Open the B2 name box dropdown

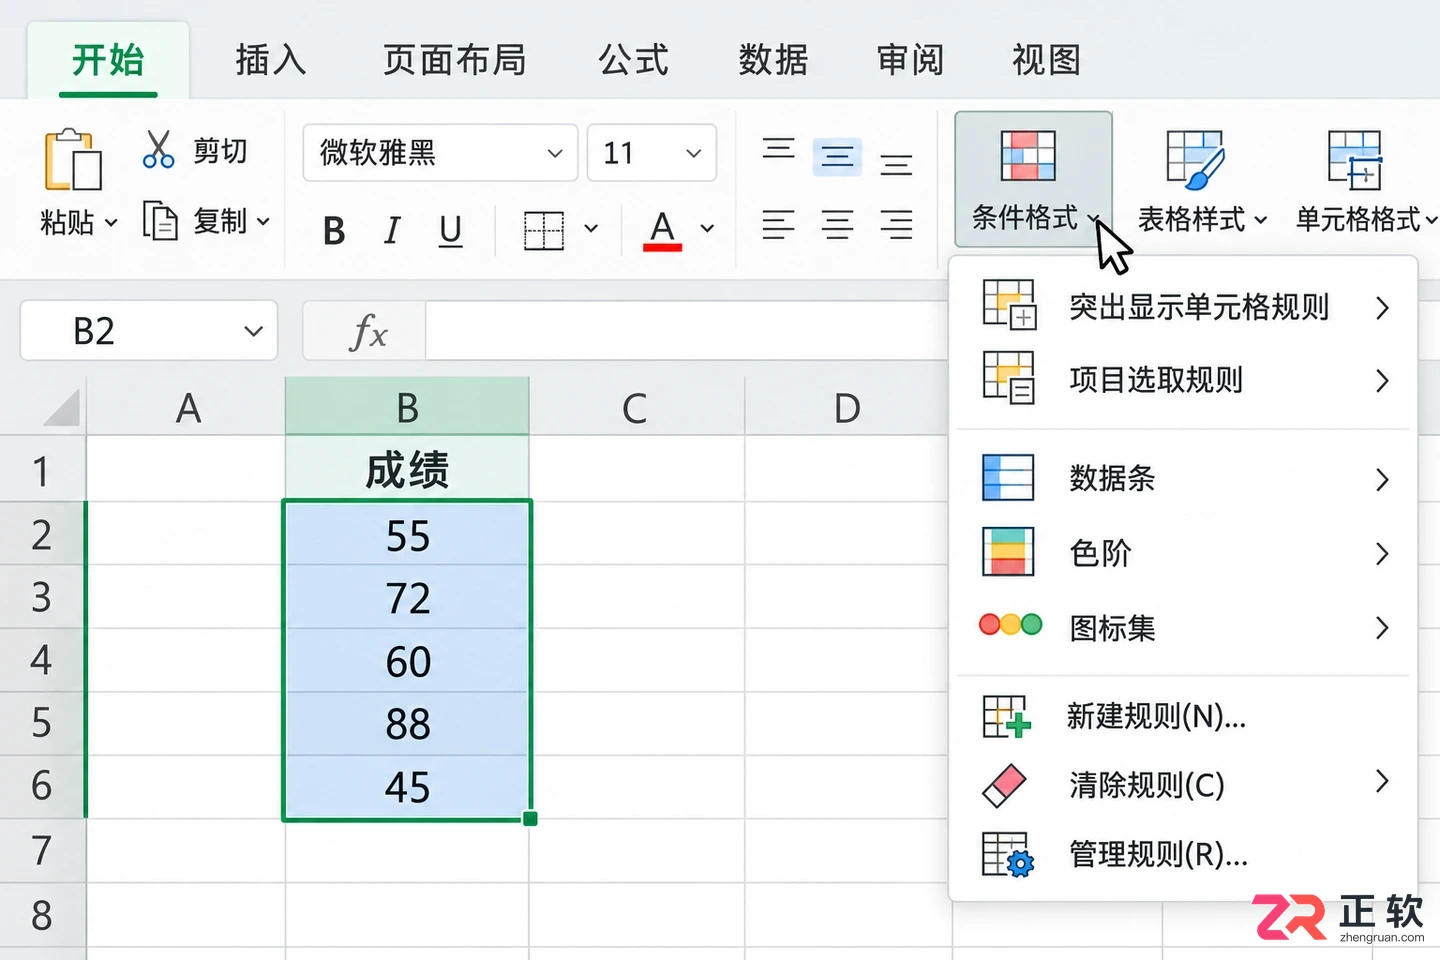[254, 331]
